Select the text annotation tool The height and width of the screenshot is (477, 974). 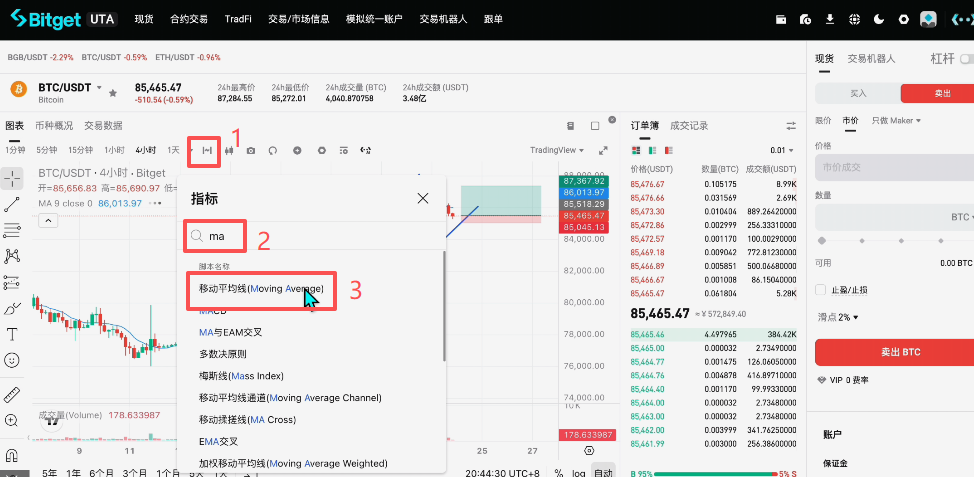12,334
